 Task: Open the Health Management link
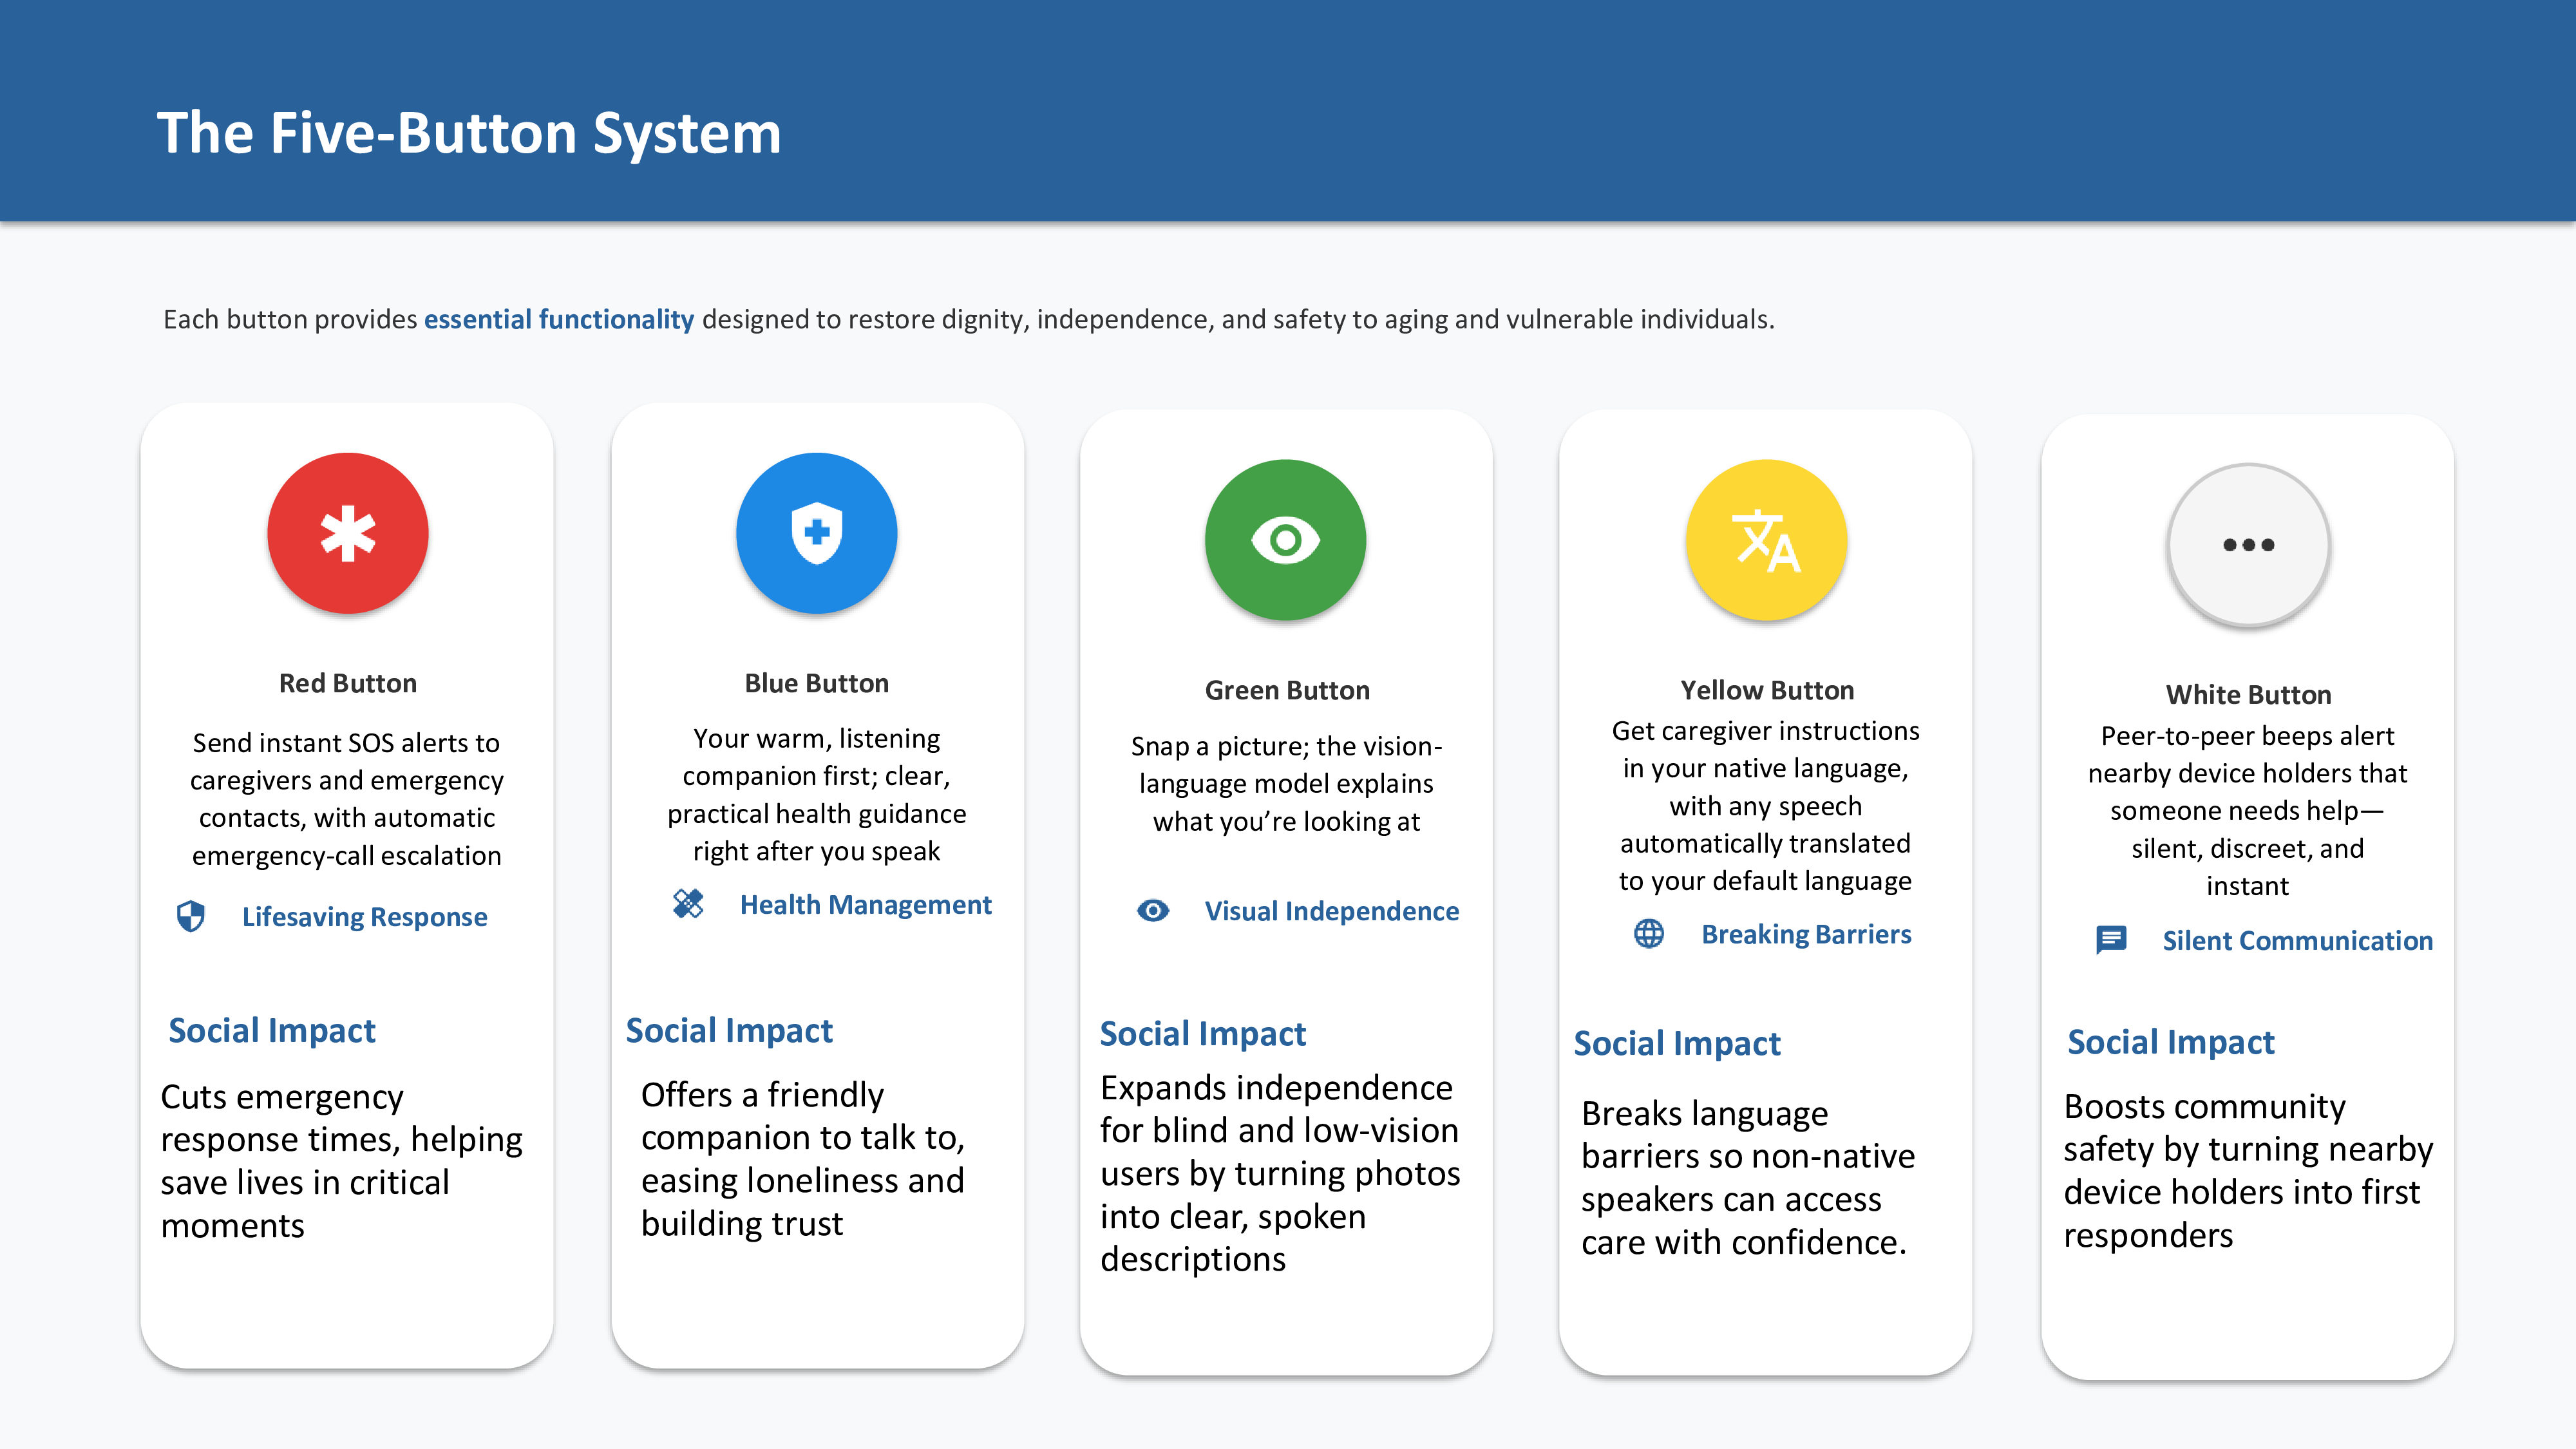pyautogui.click(x=865, y=904)
